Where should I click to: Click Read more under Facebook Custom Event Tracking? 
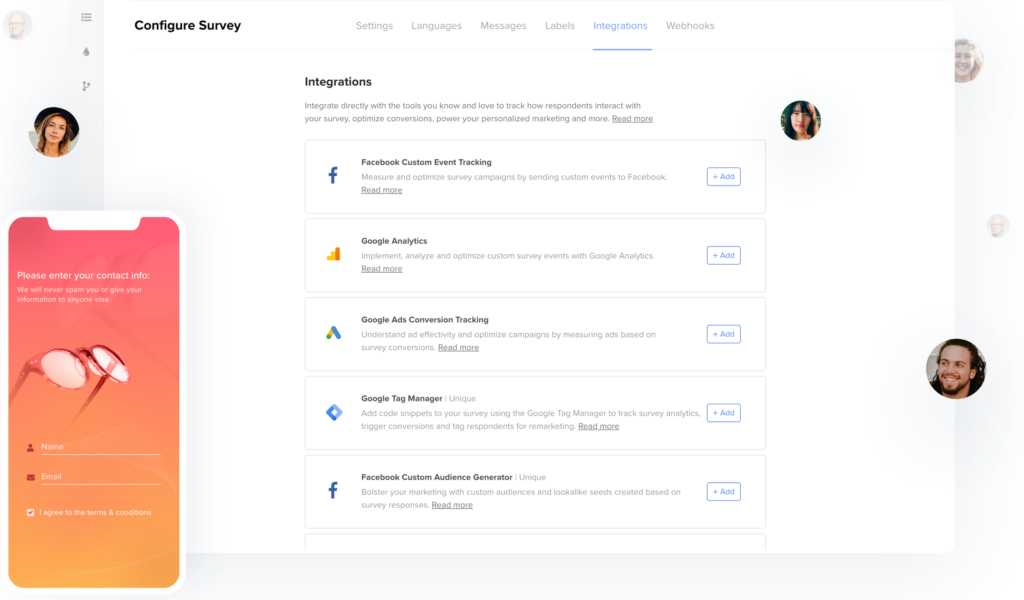click(x=381, y=189)
